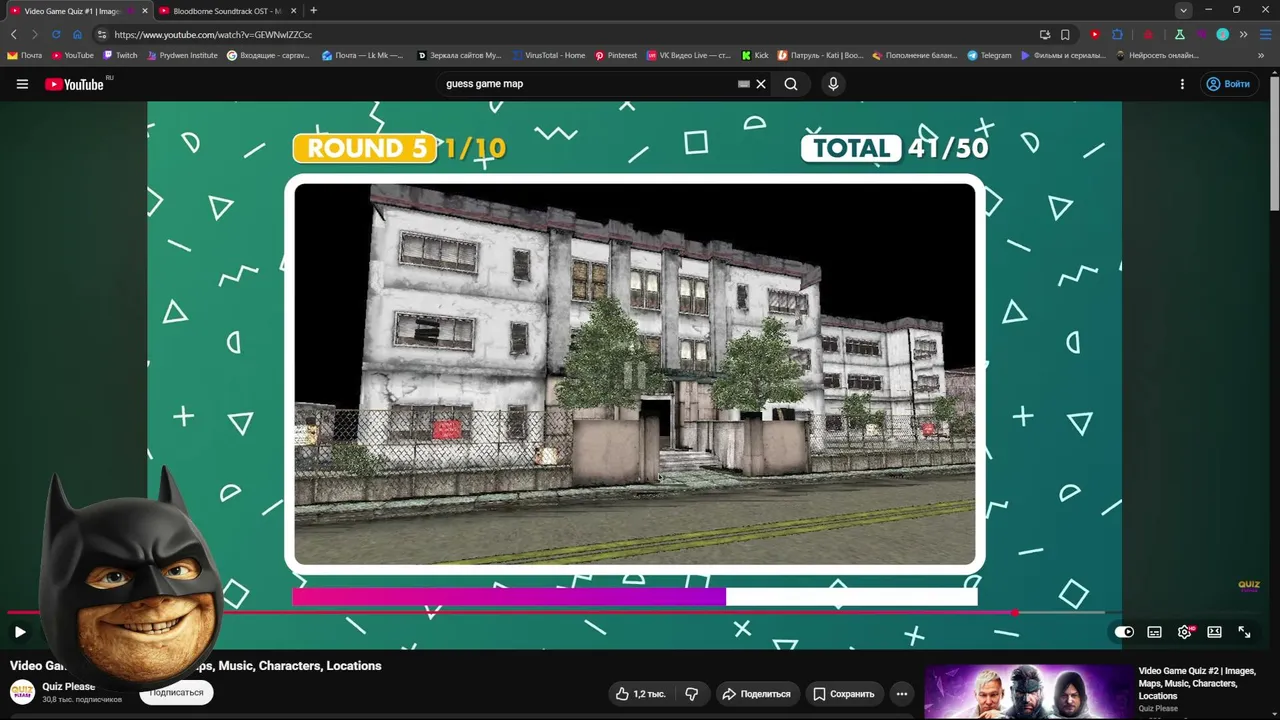Viewport: 1280px width, 720px height.
Task: Go to the browser home page
Action: pyautogui.click(x=77, y=34)
